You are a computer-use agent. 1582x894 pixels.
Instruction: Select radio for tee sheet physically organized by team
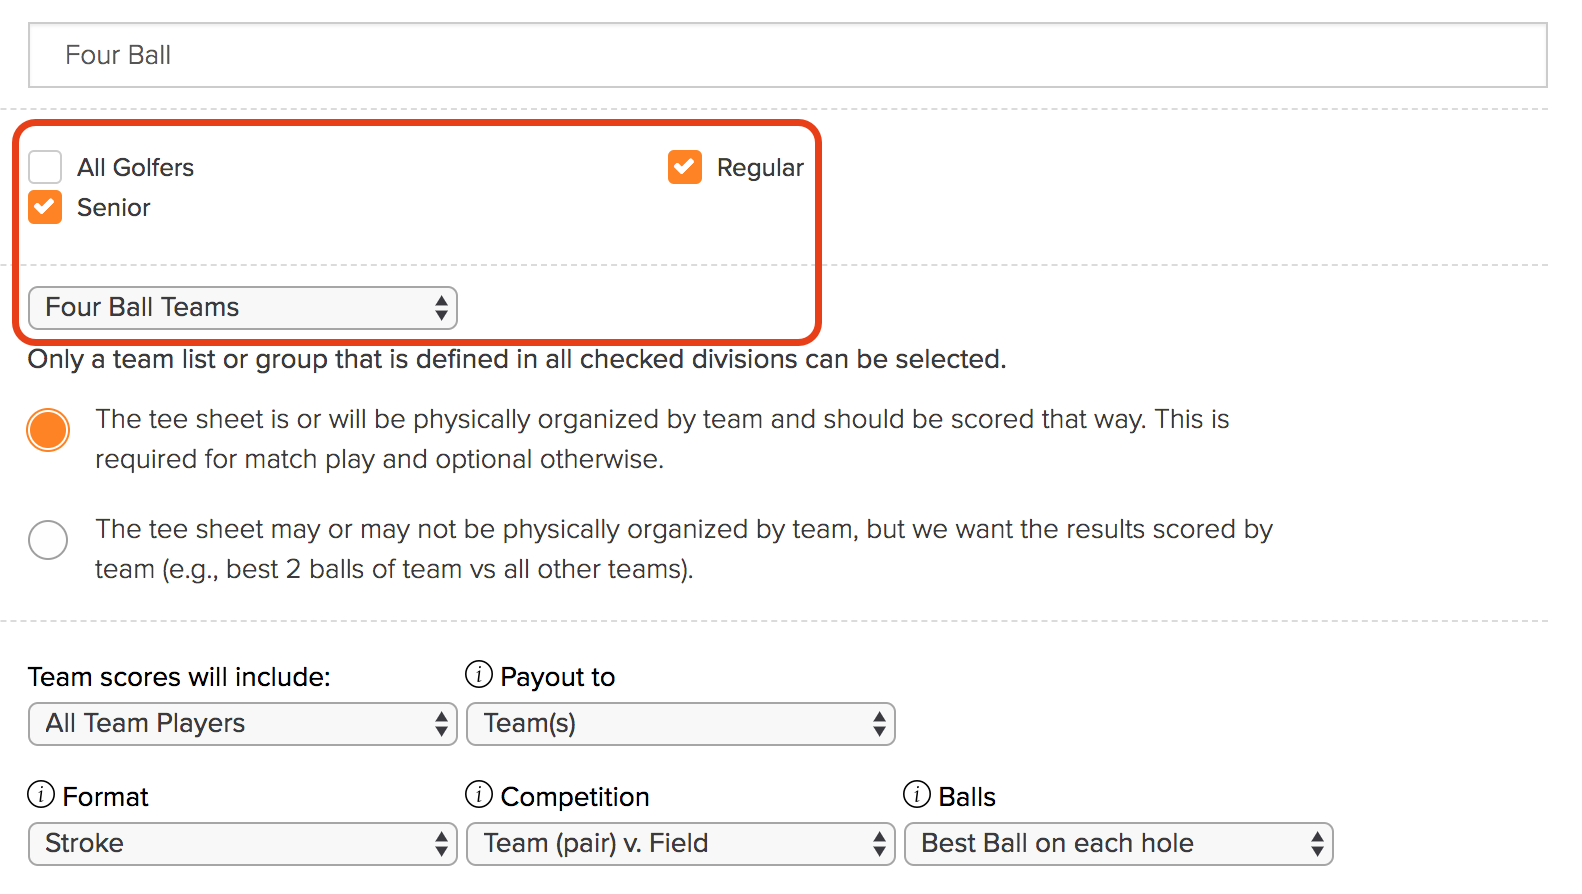pos(48,430)
